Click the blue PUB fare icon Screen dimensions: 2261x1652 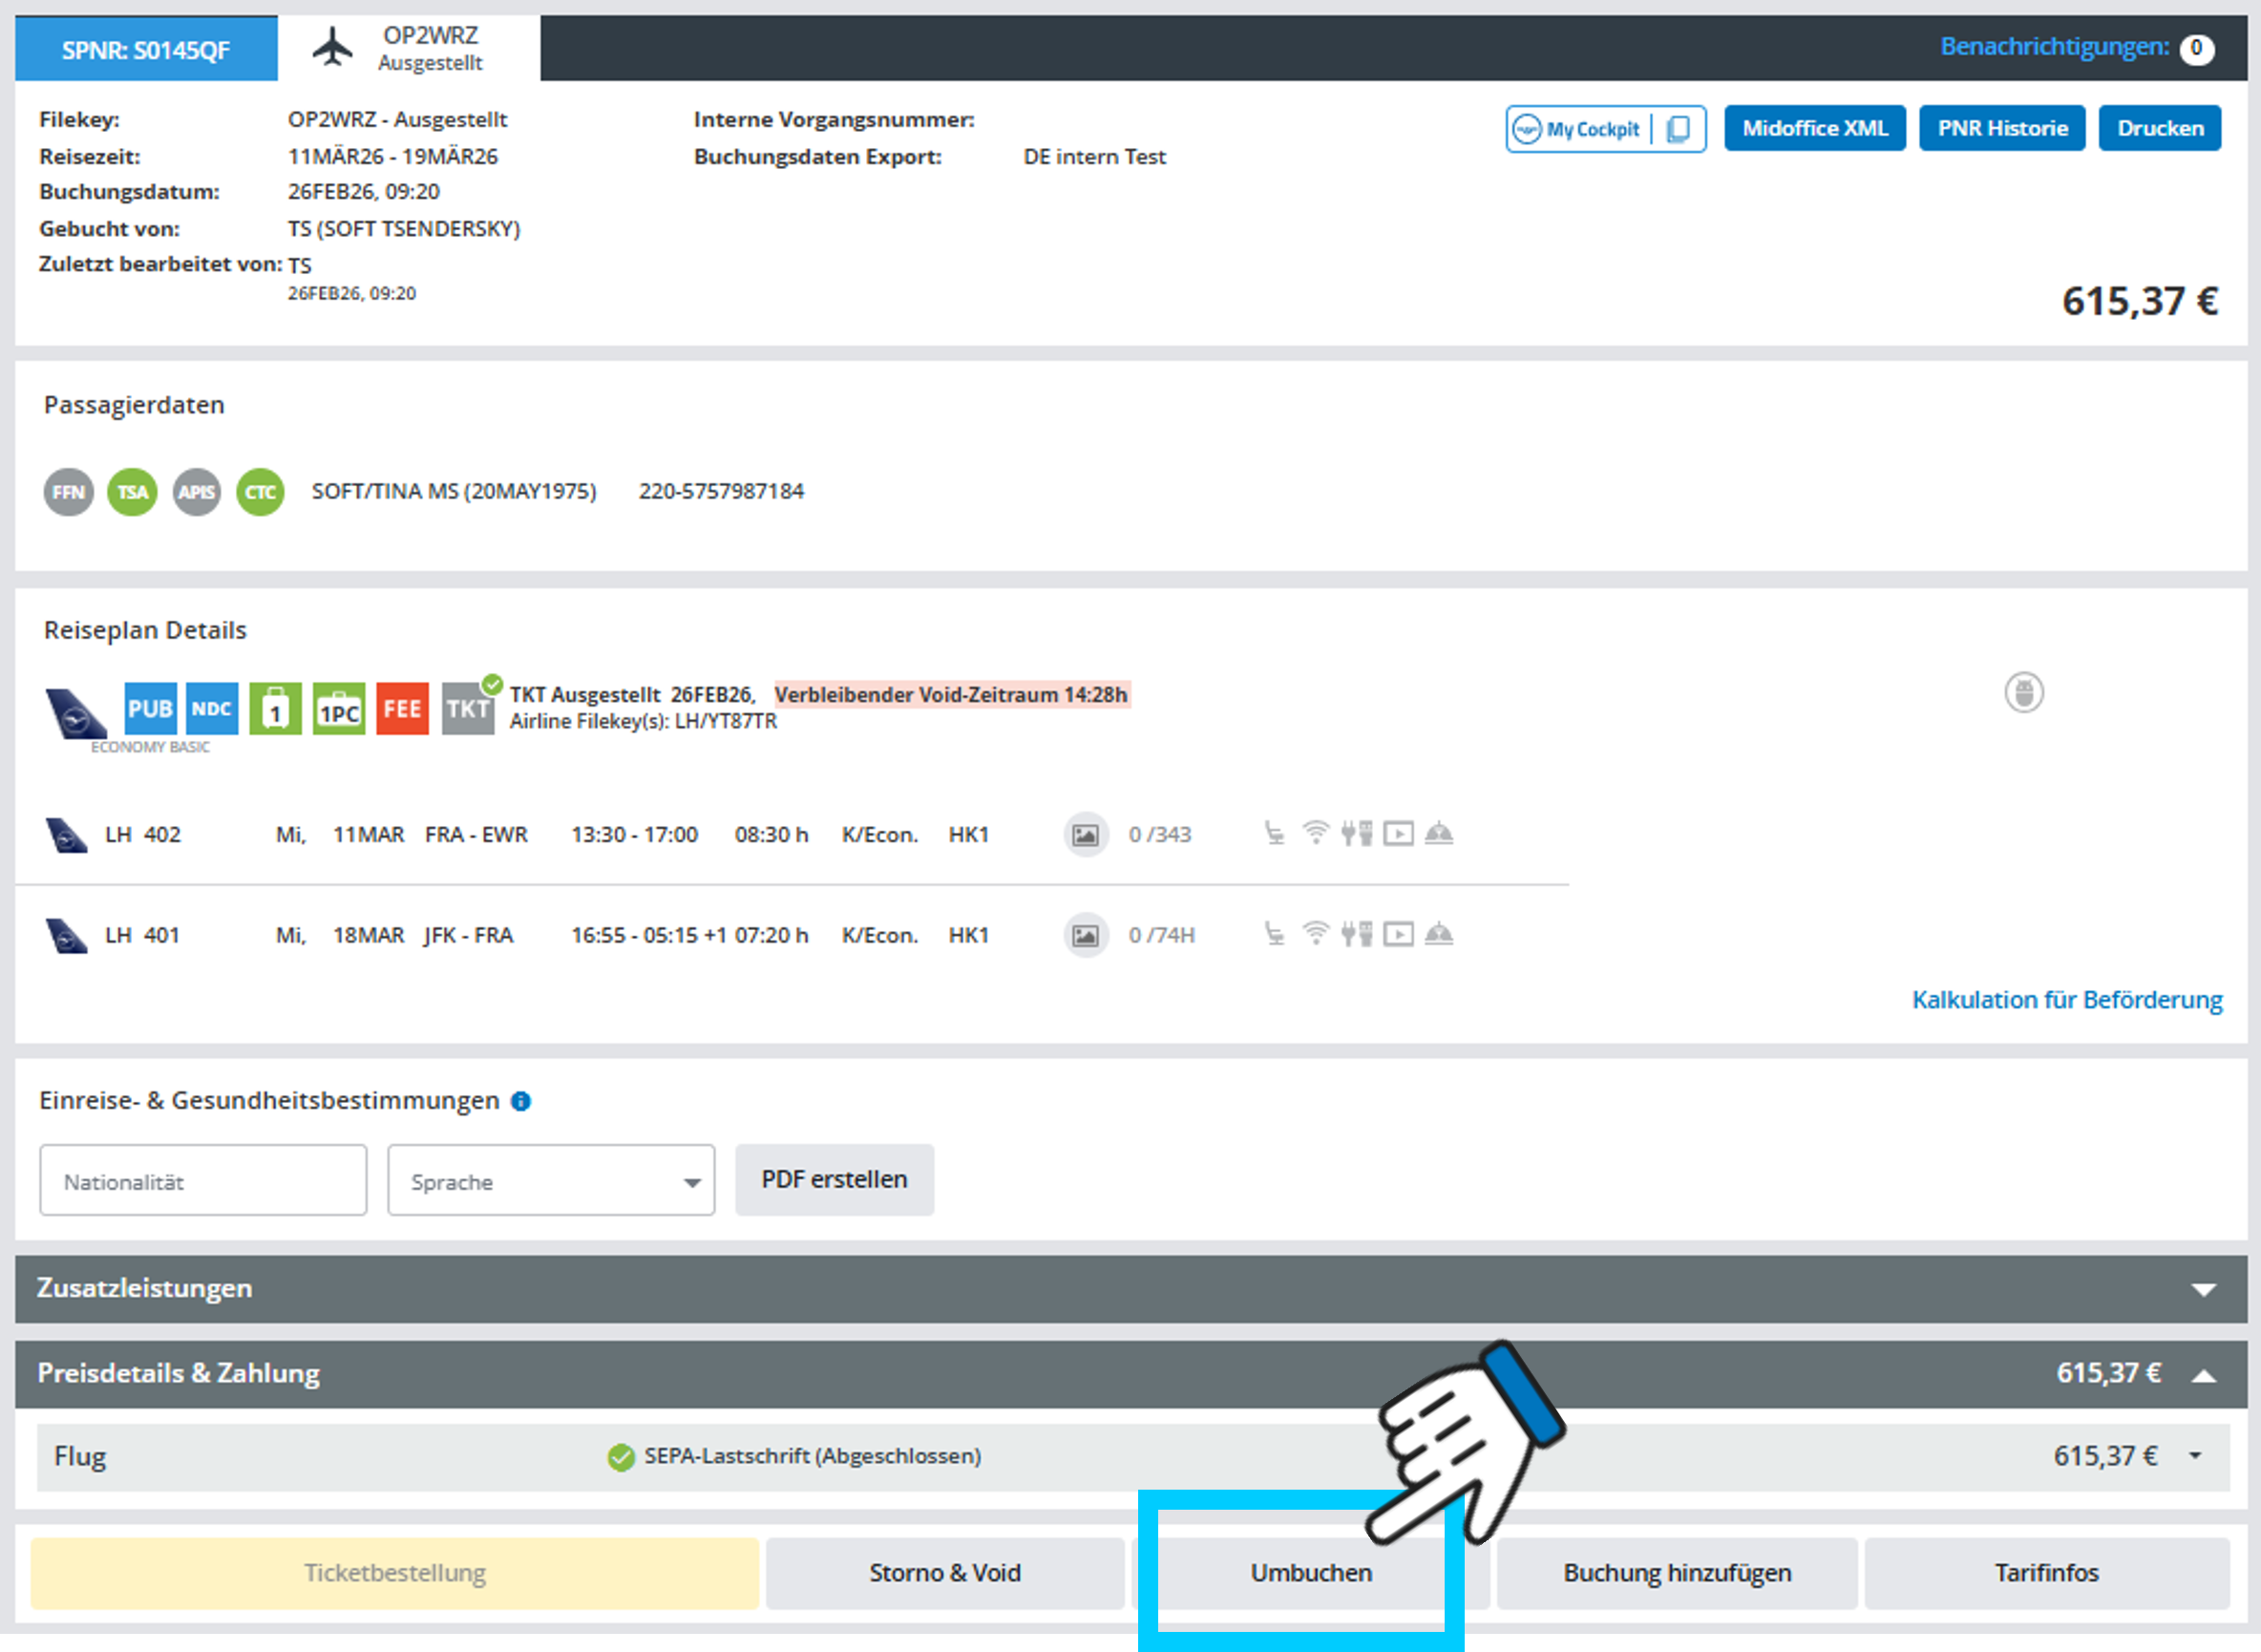click(x=150, y=709)
